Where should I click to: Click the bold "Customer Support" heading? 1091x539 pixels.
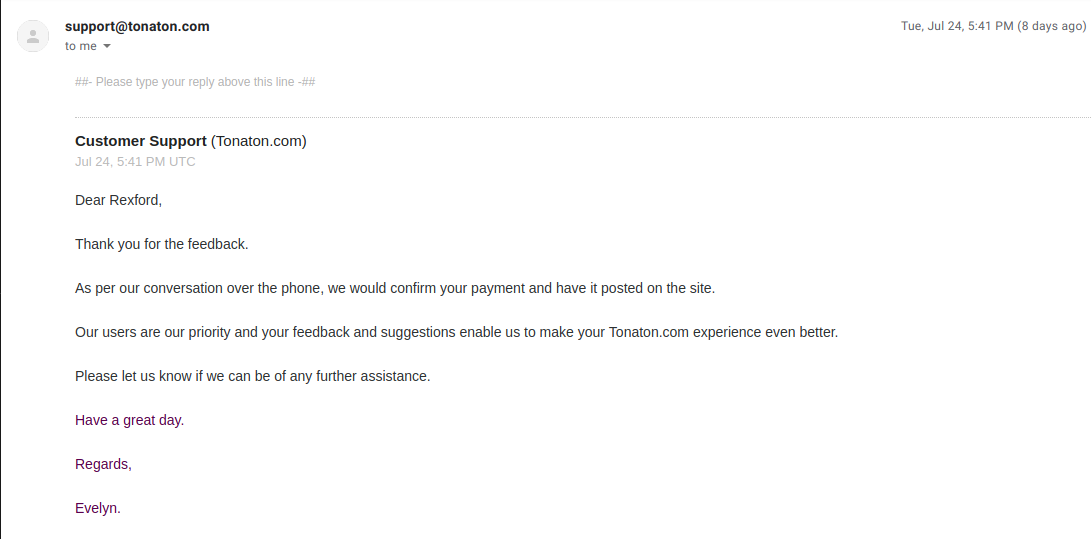click(141, 141)
